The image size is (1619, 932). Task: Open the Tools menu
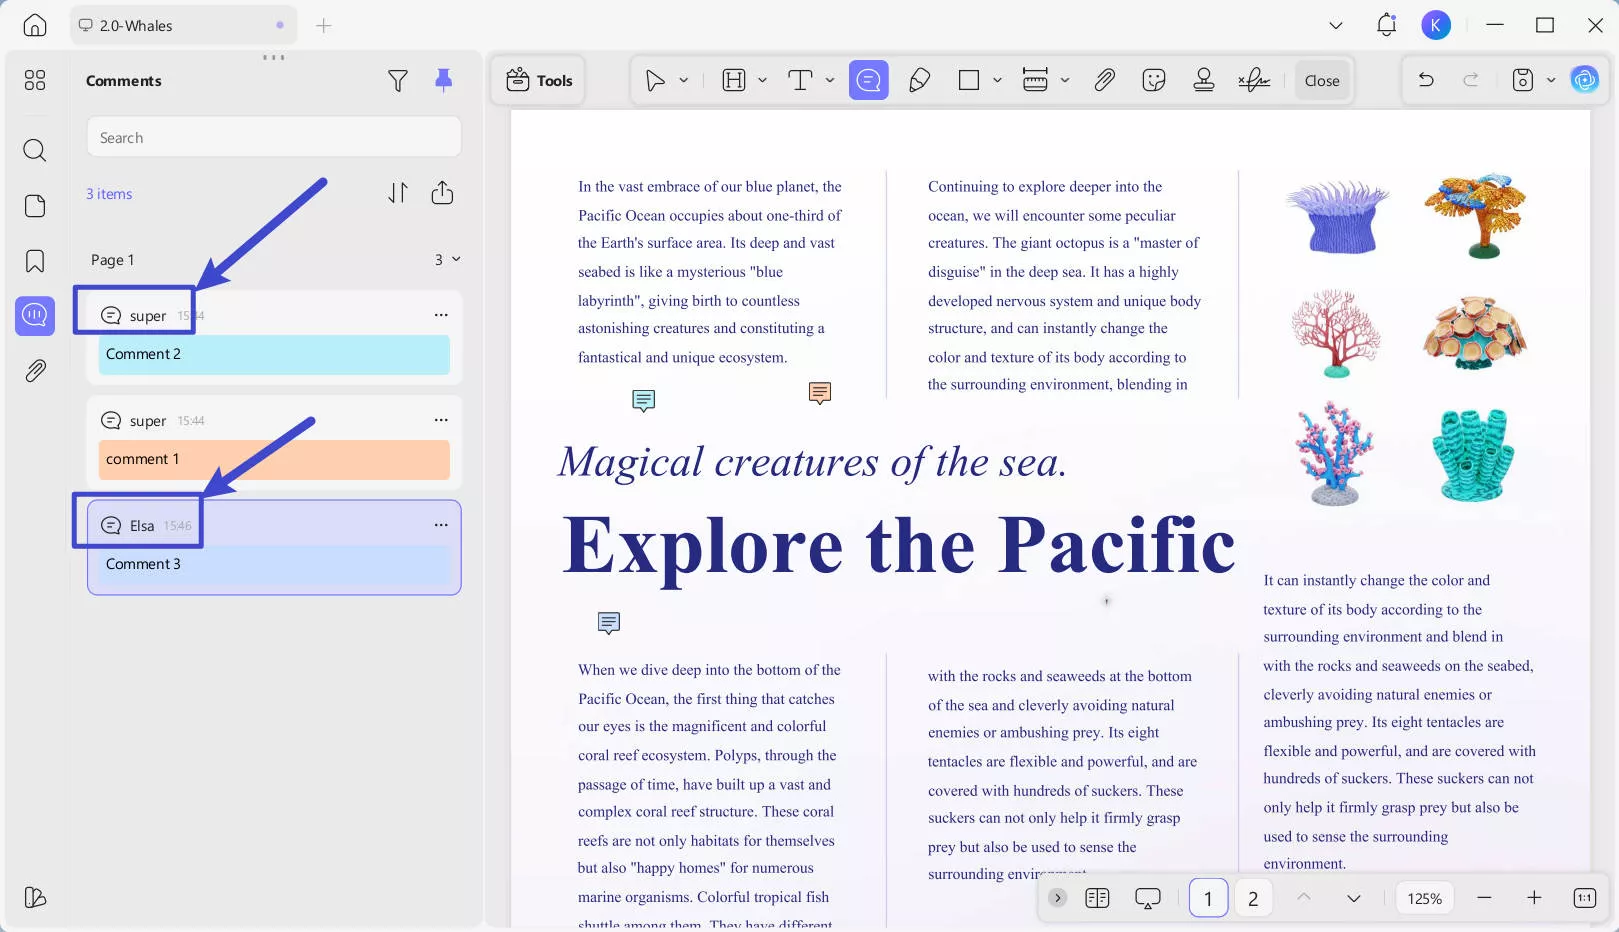539,81
